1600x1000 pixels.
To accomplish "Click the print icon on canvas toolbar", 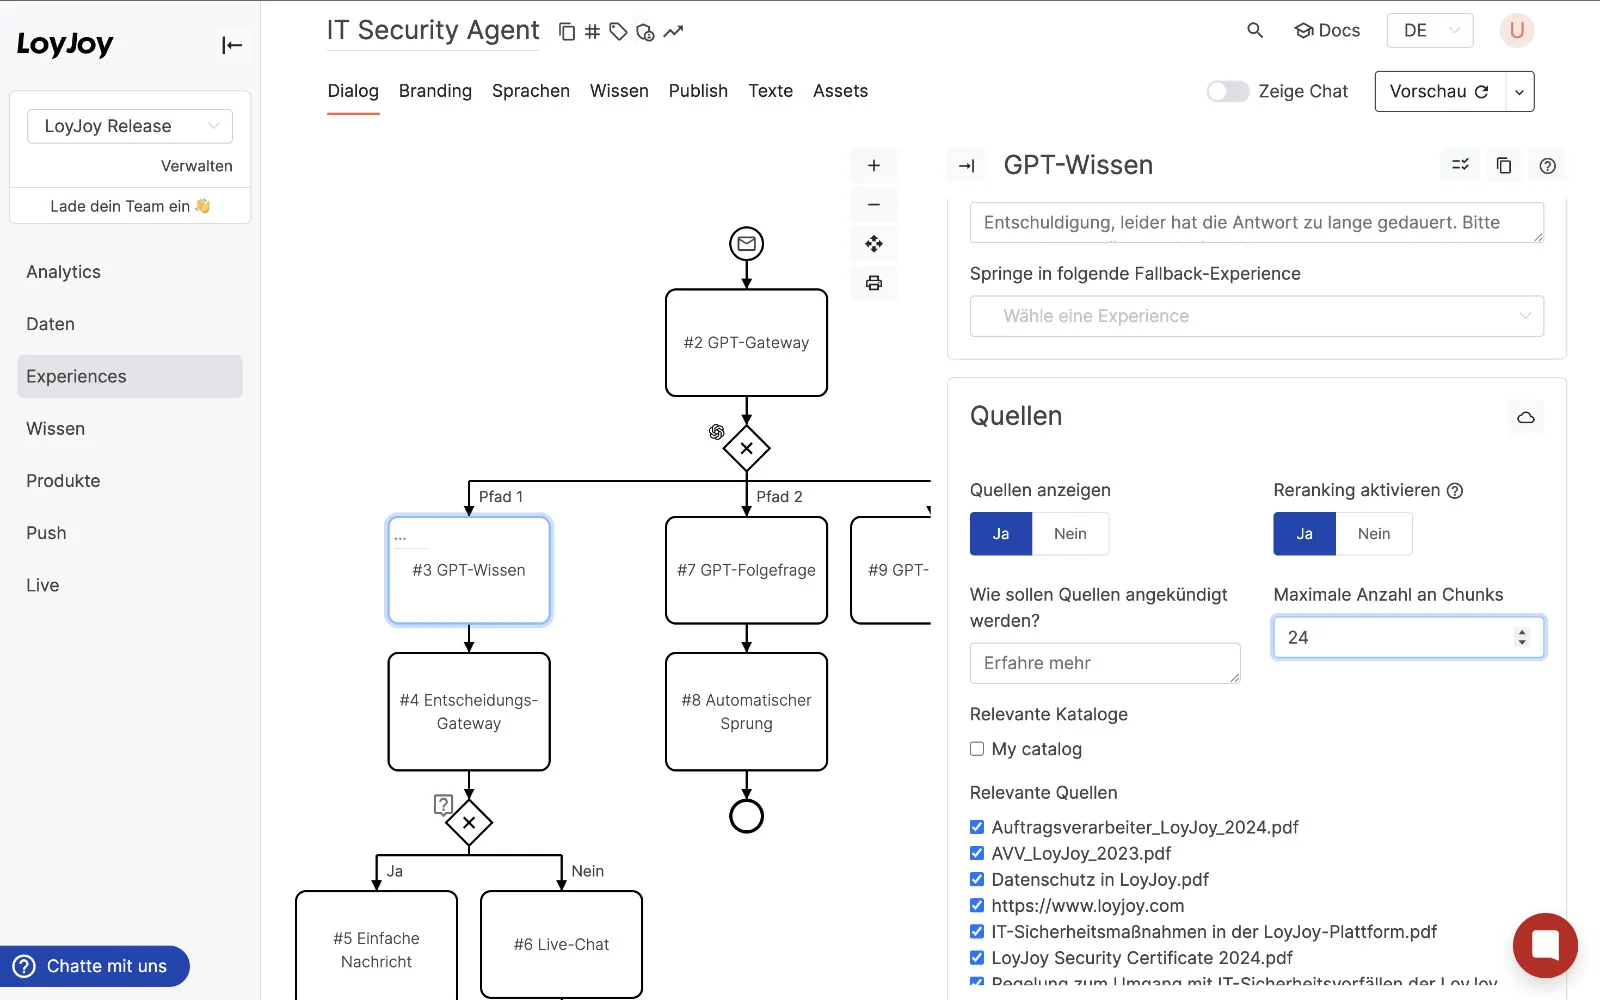I will point(873,283).
